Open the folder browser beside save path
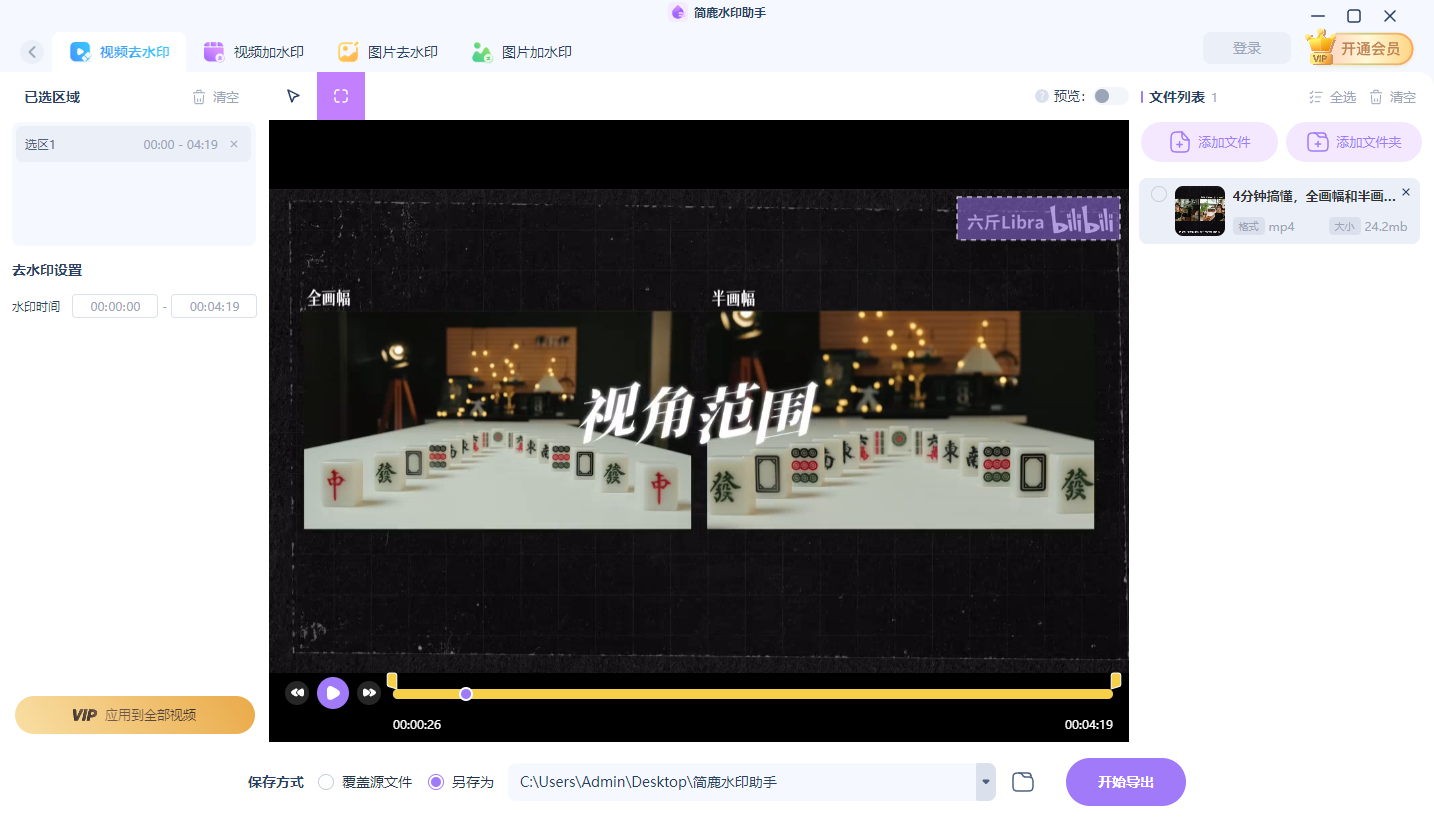1434x822 pixels. (x=1022, y=781)
